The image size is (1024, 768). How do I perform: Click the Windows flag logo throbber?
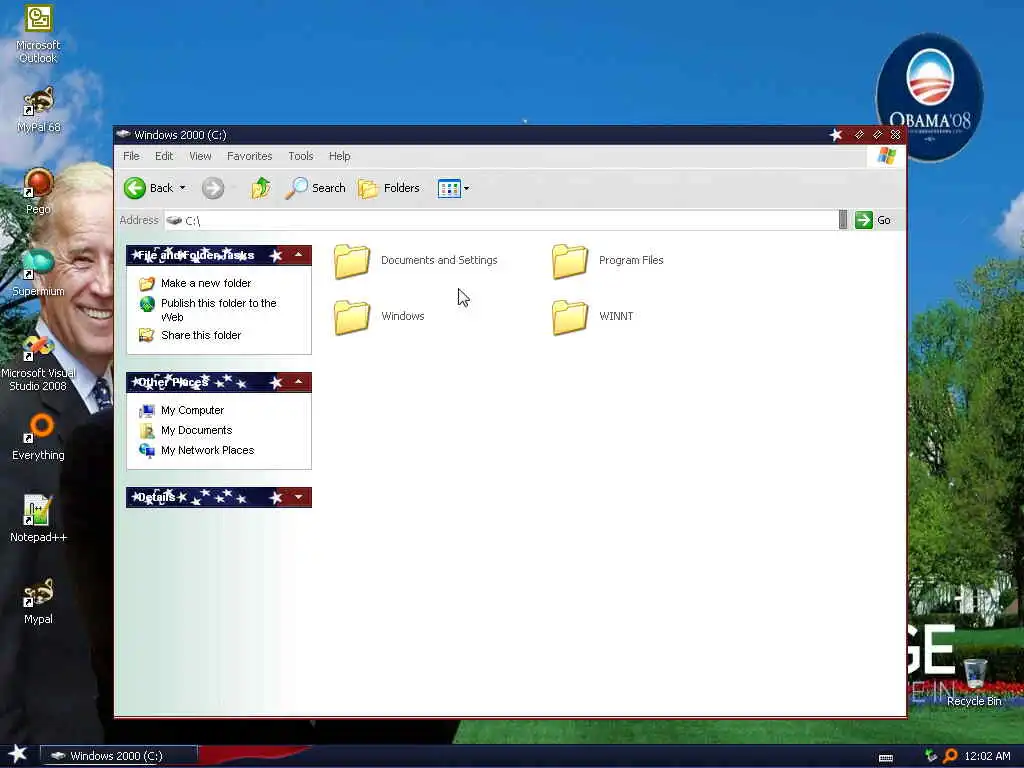pyautogui.click(x=886, y=156)
